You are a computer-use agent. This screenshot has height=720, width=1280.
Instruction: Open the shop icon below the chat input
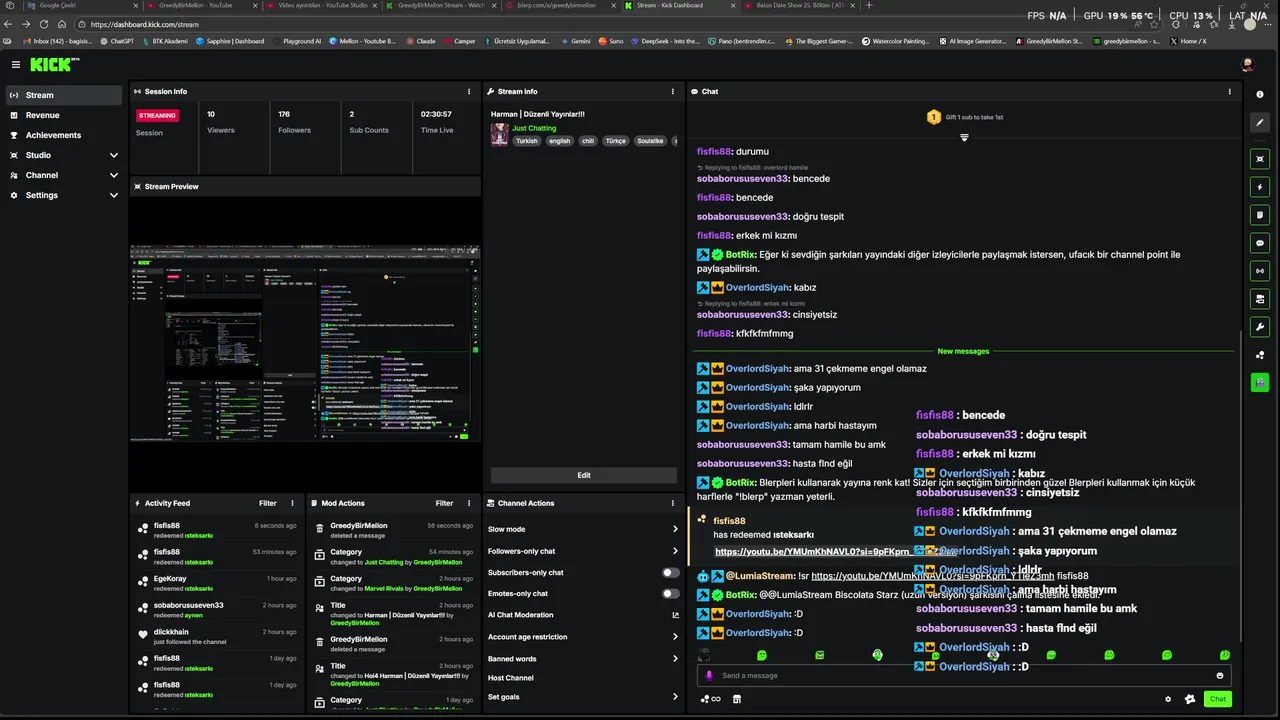coord(737,699)
